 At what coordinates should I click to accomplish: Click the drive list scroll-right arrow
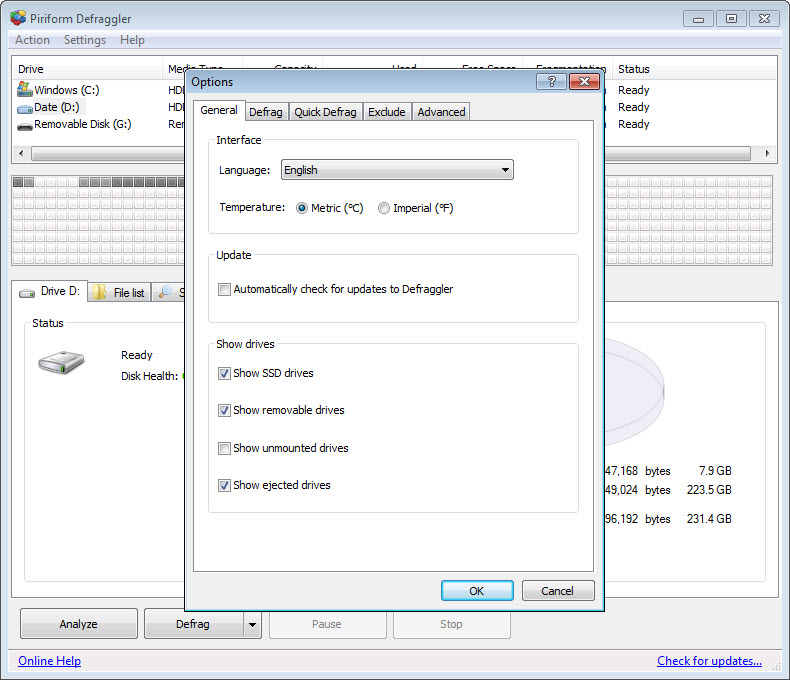click(767, 153)
